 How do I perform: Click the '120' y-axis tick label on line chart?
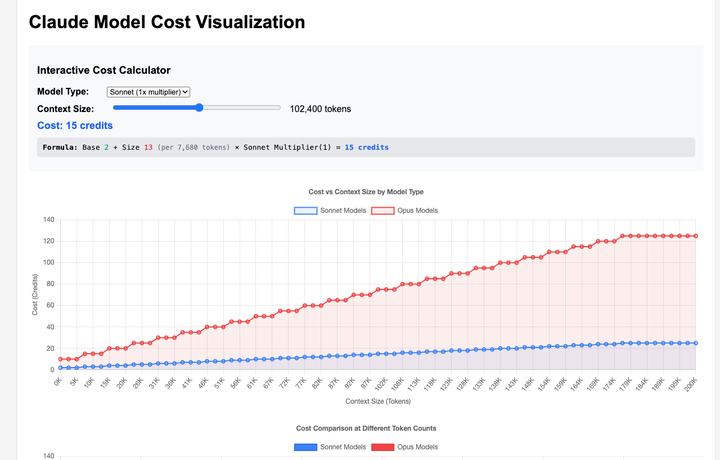[x=49, y=241]
